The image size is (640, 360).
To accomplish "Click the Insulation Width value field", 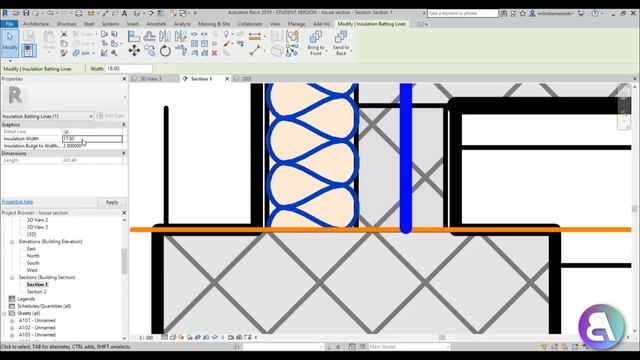I will [92, 139].
